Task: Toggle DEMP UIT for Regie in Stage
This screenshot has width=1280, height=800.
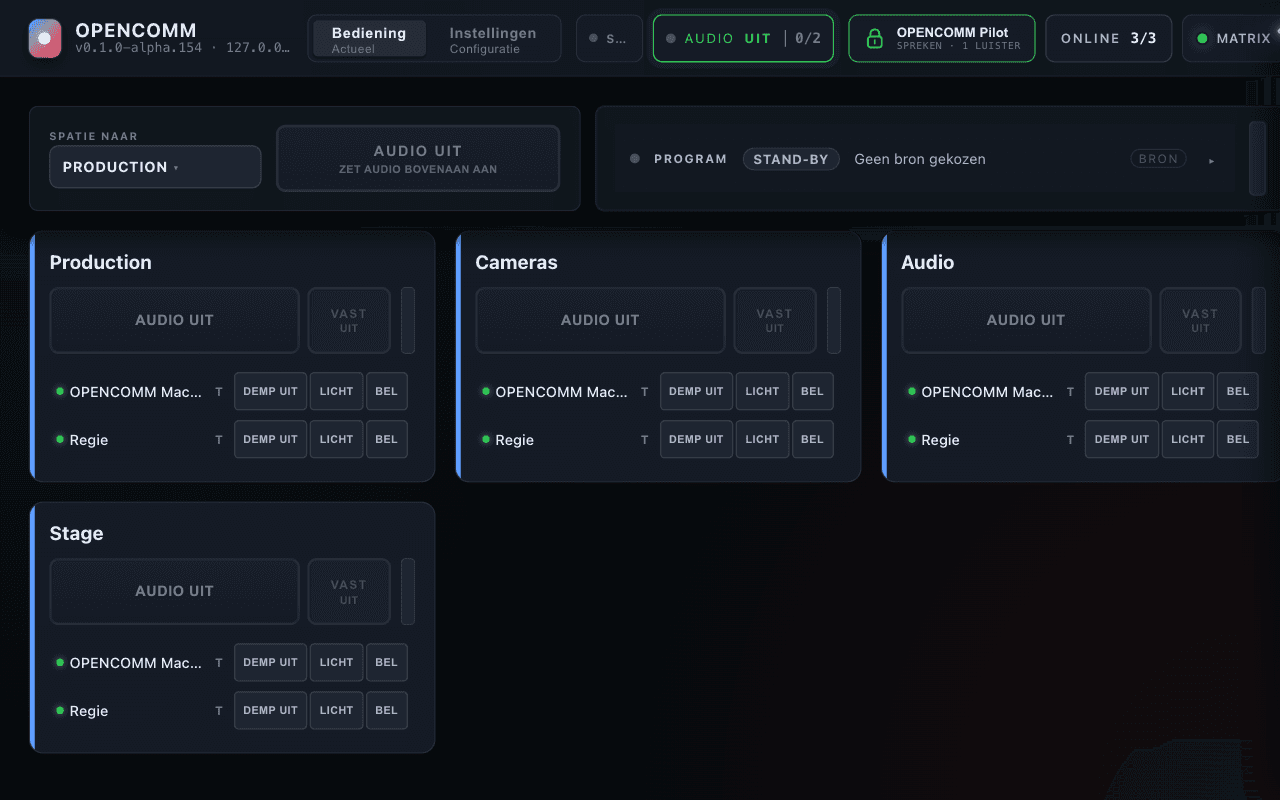Action: coord(270,710)
